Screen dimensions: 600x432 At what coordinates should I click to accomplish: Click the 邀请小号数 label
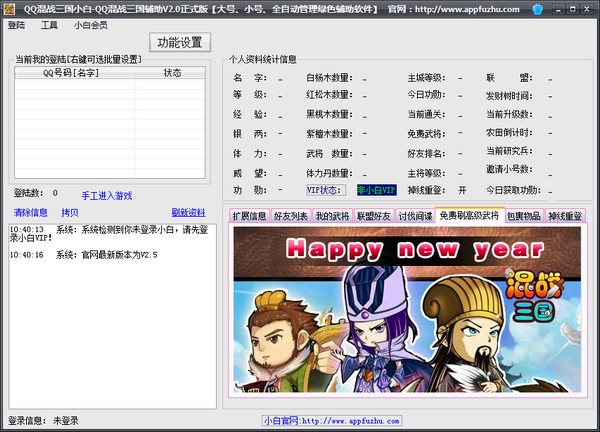[509, 169]
